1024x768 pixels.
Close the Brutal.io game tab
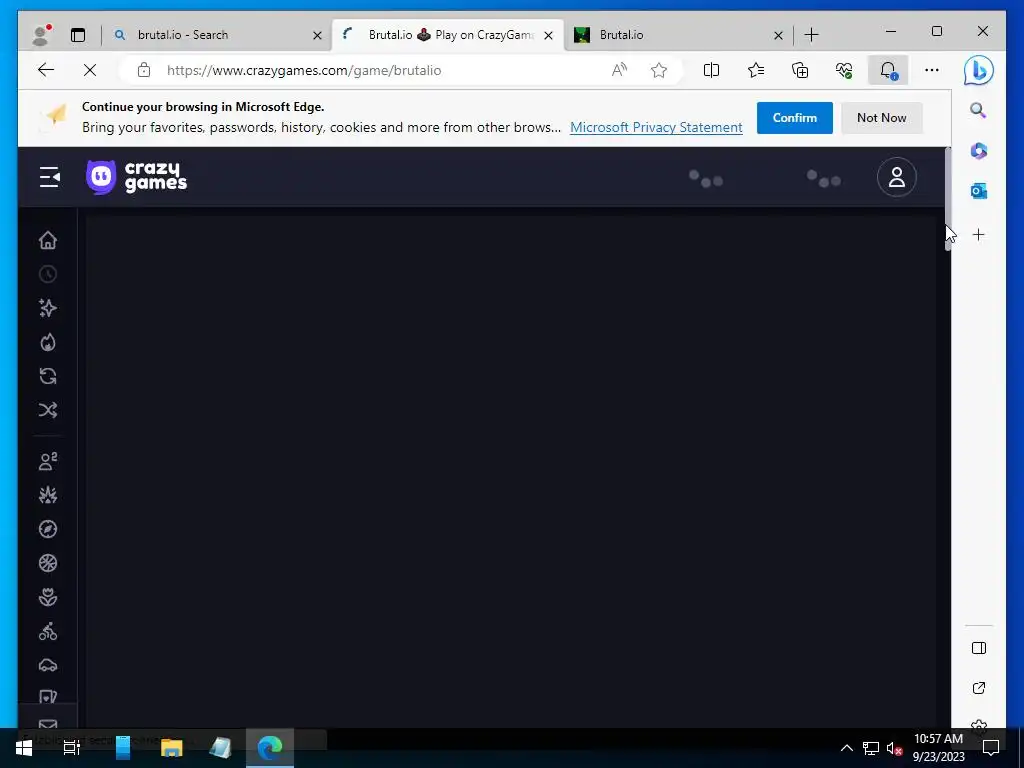point(778,35)
